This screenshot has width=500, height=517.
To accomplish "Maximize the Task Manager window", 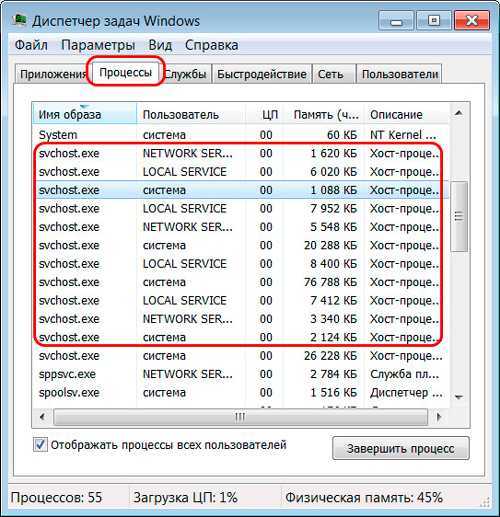I will [x=434, y=21].
